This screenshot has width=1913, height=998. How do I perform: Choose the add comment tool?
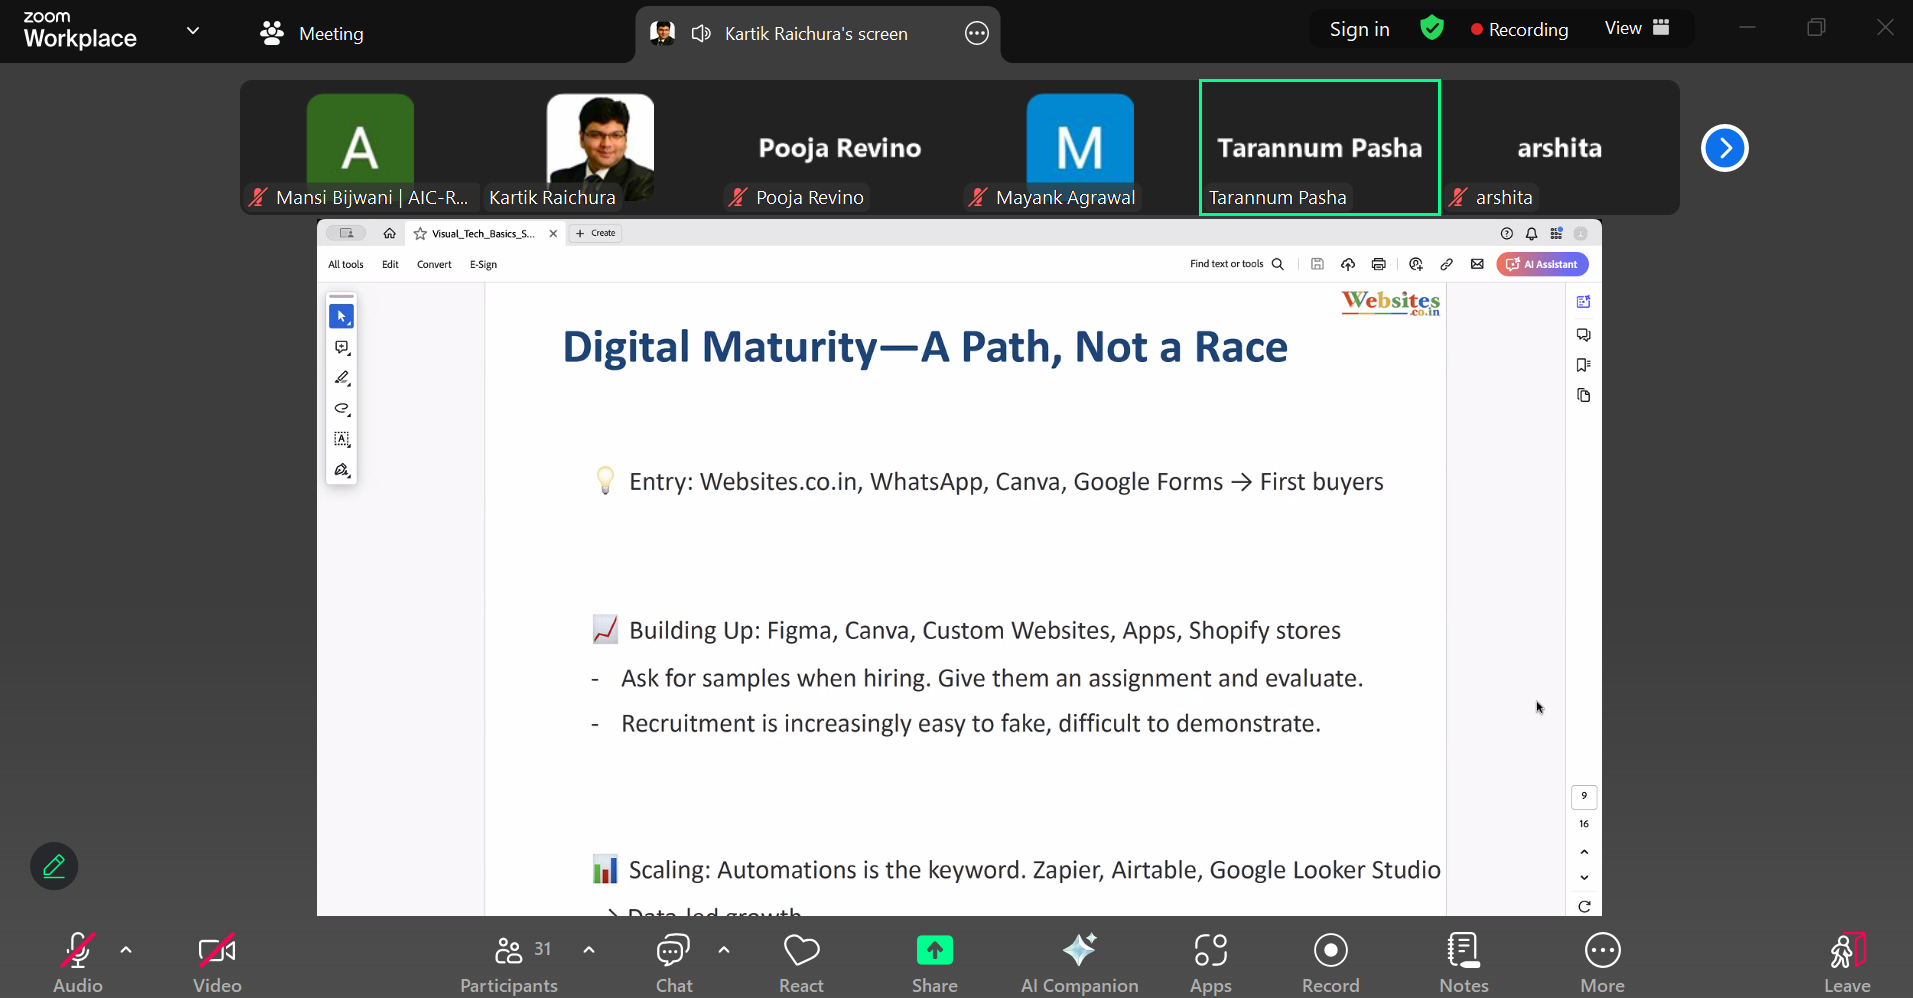click(x=341, y=347)
